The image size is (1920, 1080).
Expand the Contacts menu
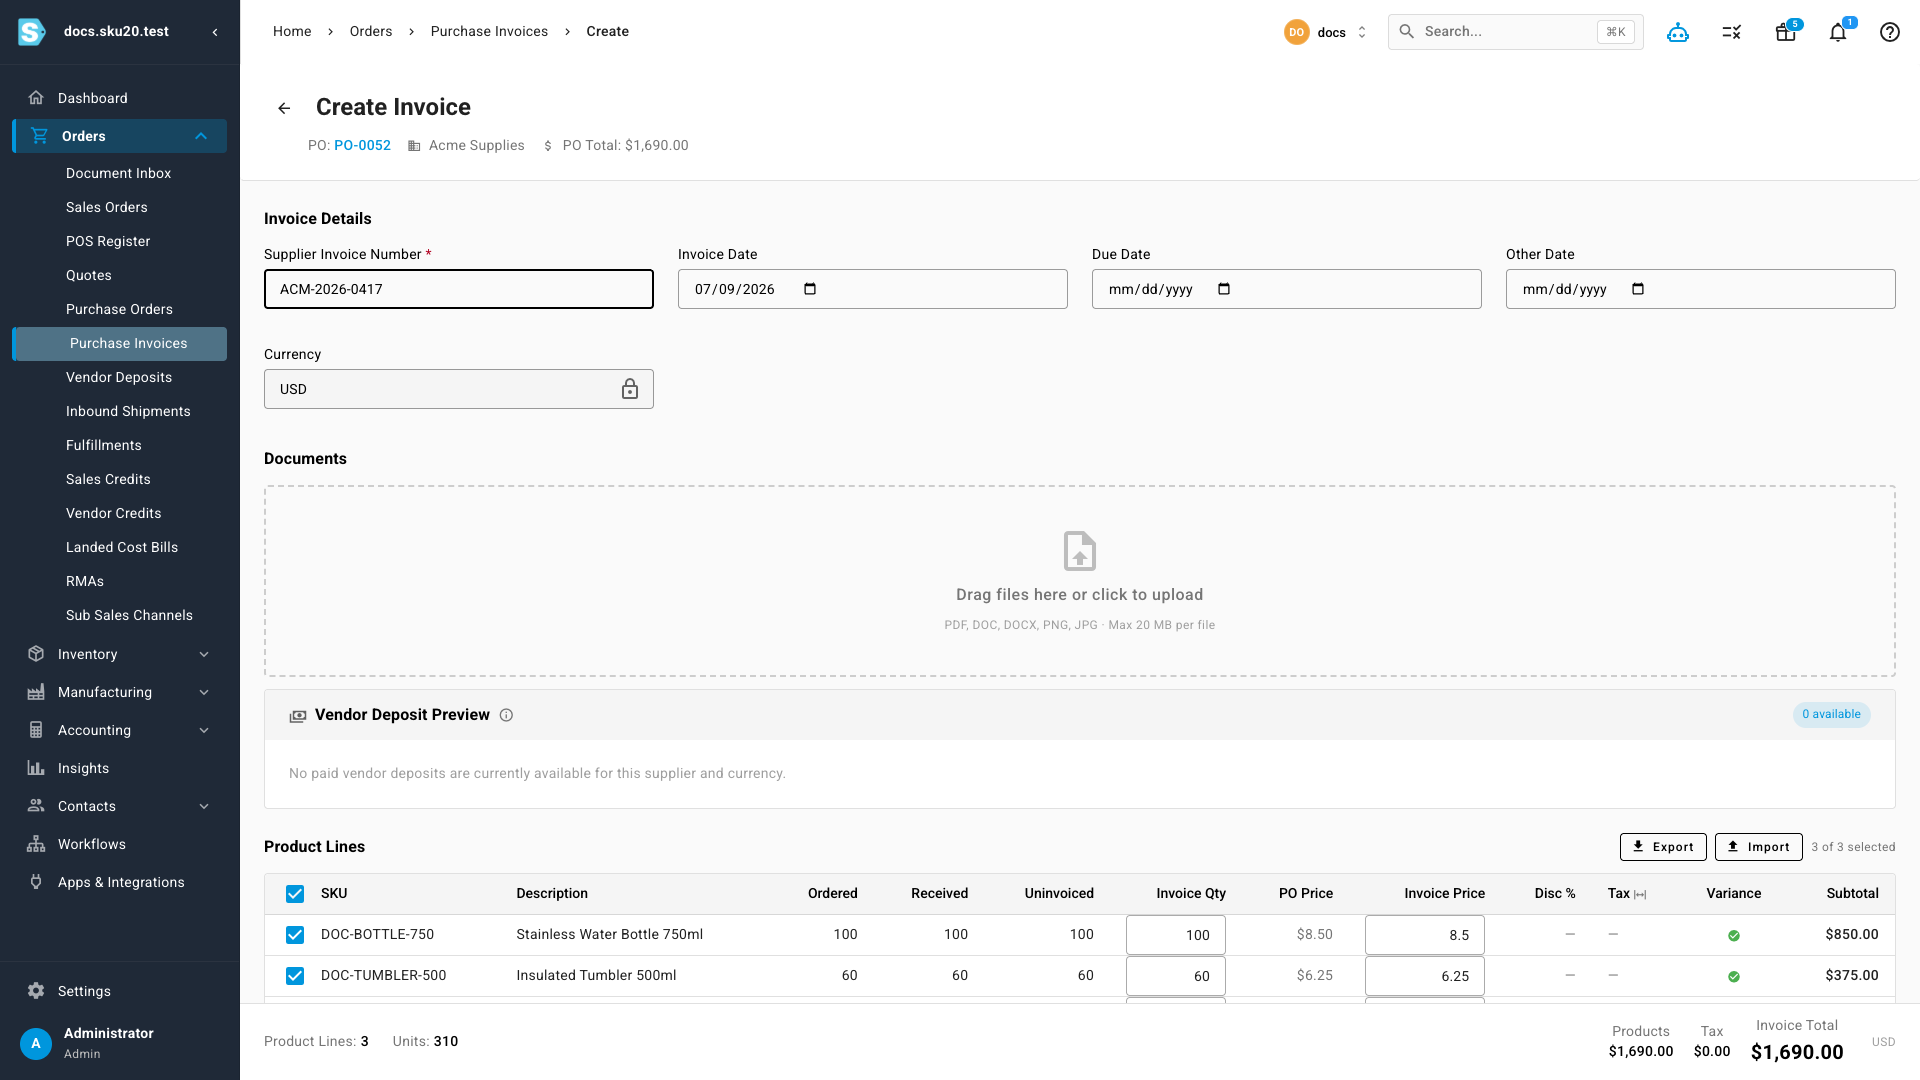(x=204, y=806)
